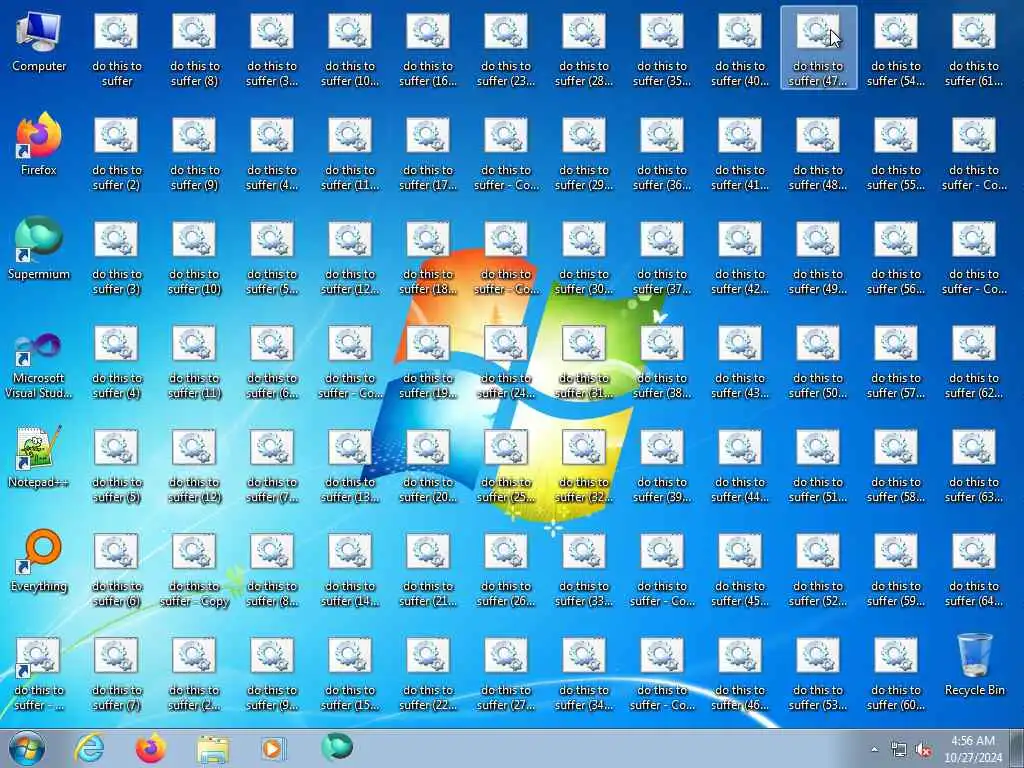Select the "do this to suffer (55..." file
The width and height of the screenshot is (1024, 768).
896,154
